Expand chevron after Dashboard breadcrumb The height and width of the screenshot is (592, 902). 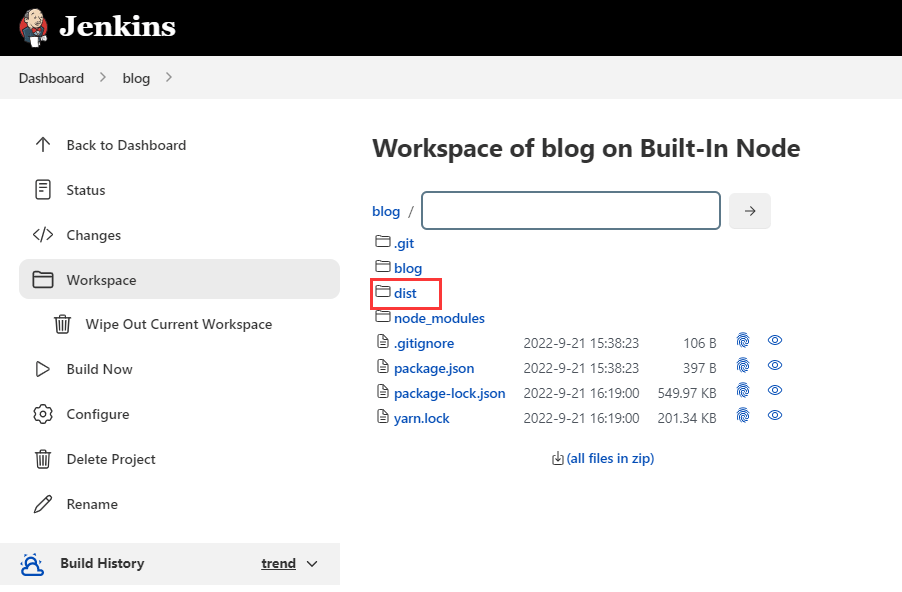pyautogui.click(x=103, y=77)
